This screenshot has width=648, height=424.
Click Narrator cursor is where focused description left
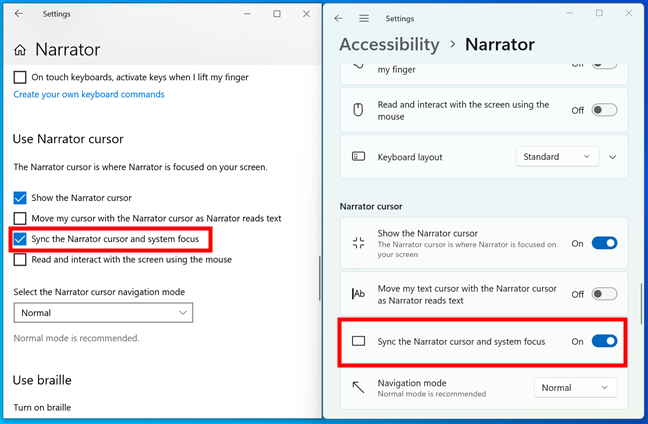[141, 167]
